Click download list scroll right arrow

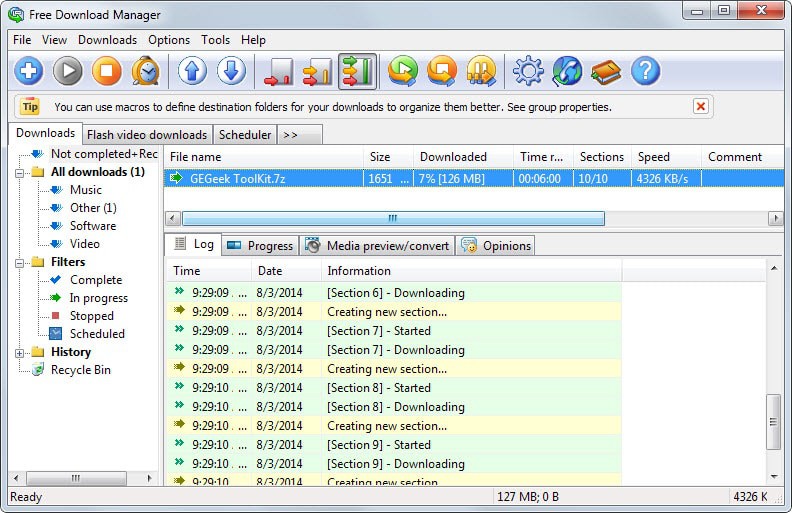click(x=775, y=218)
